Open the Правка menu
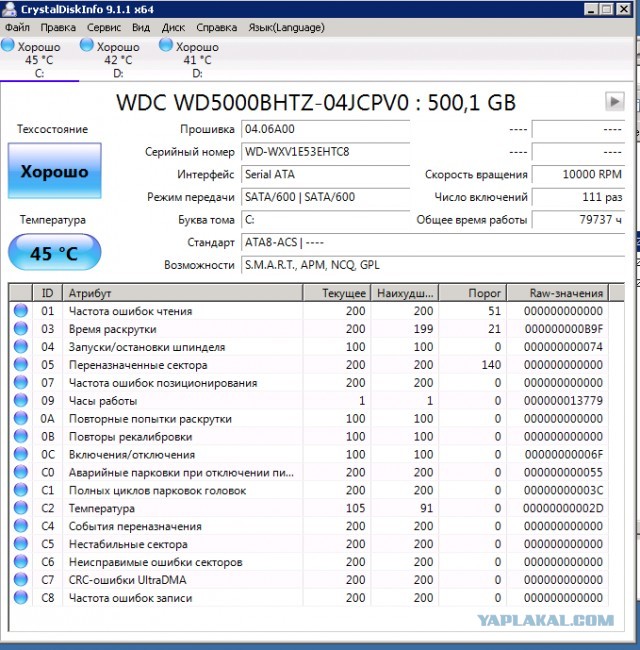 (58, 28)
